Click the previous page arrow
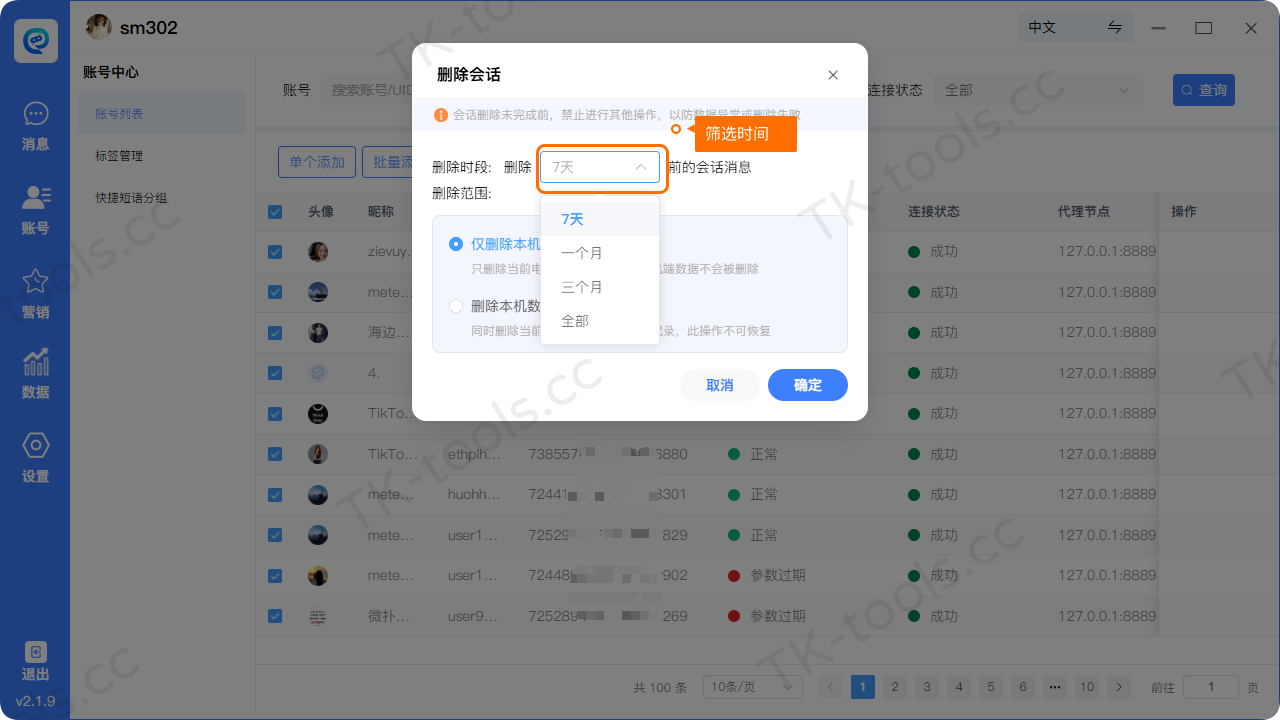This screenshot has width=1280, height=720. click(831, 687)
